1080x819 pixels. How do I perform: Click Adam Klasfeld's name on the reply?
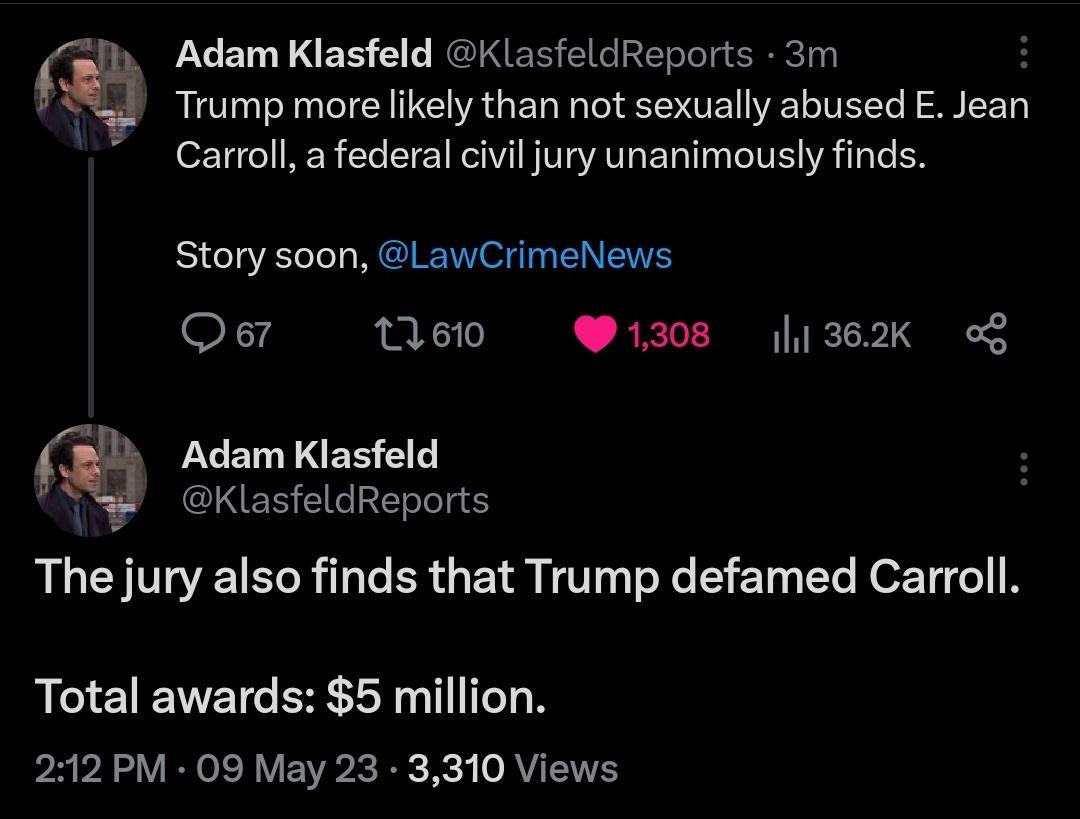[x=309, y=455]
